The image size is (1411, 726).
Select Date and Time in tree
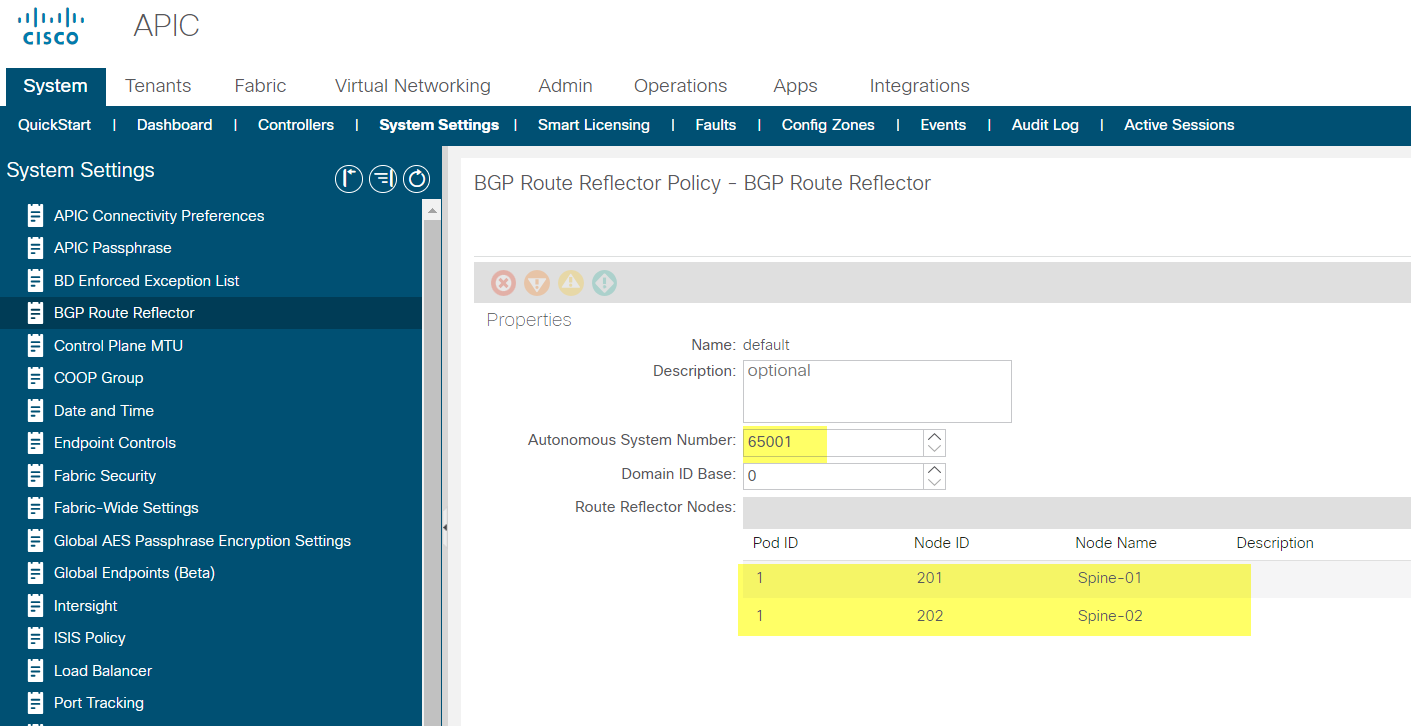104,411
